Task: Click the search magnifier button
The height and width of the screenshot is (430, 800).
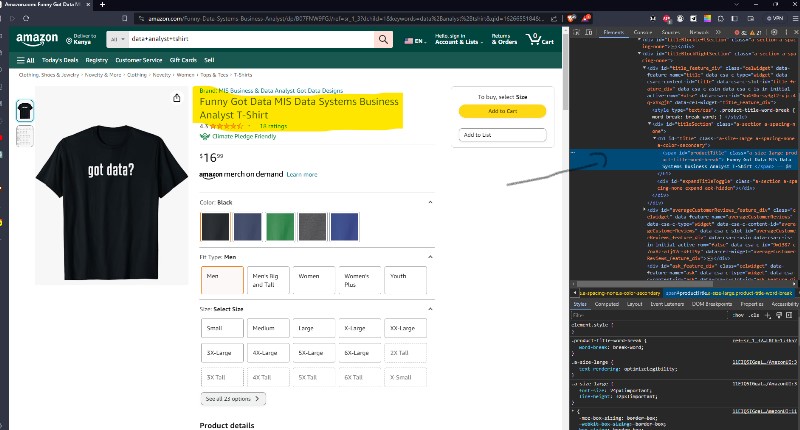Action: [x=383, y=39]
